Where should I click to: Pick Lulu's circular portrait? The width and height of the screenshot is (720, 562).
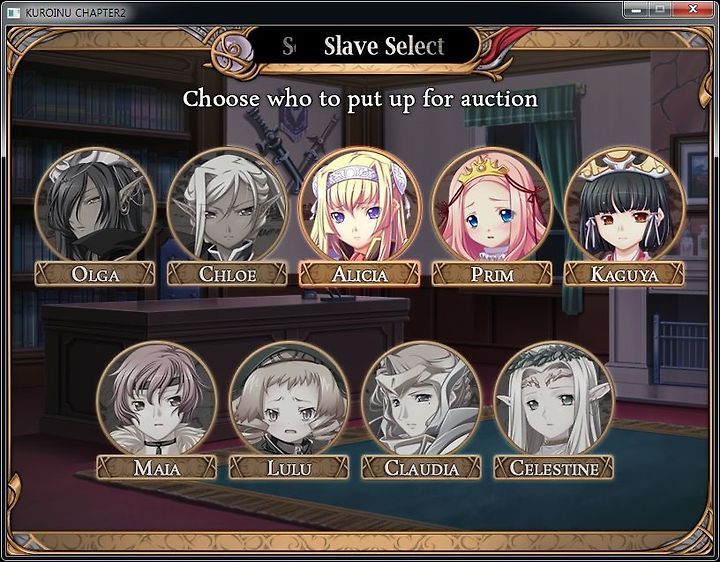tap(289, 399)
